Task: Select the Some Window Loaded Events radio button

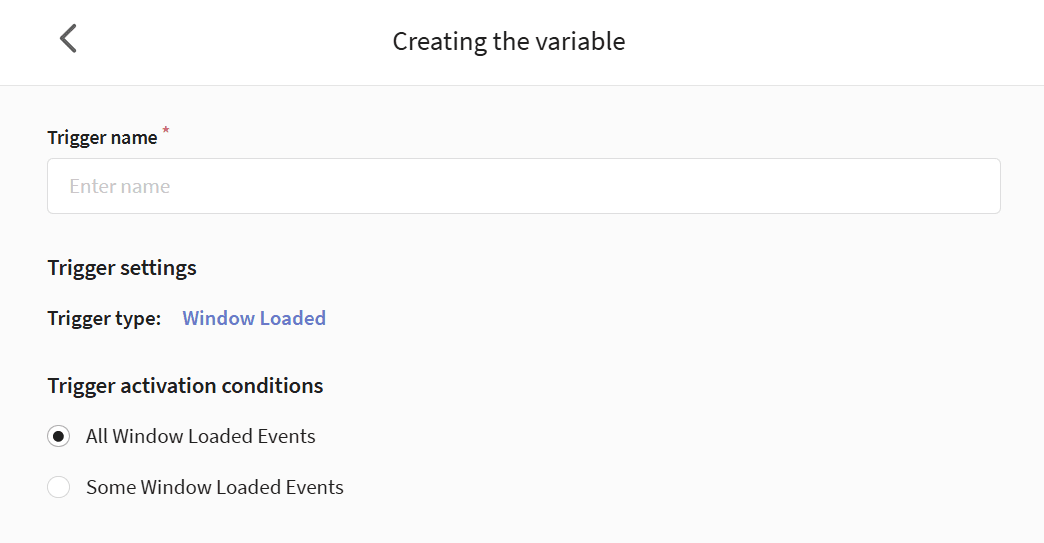Action: tap(59, 487)
